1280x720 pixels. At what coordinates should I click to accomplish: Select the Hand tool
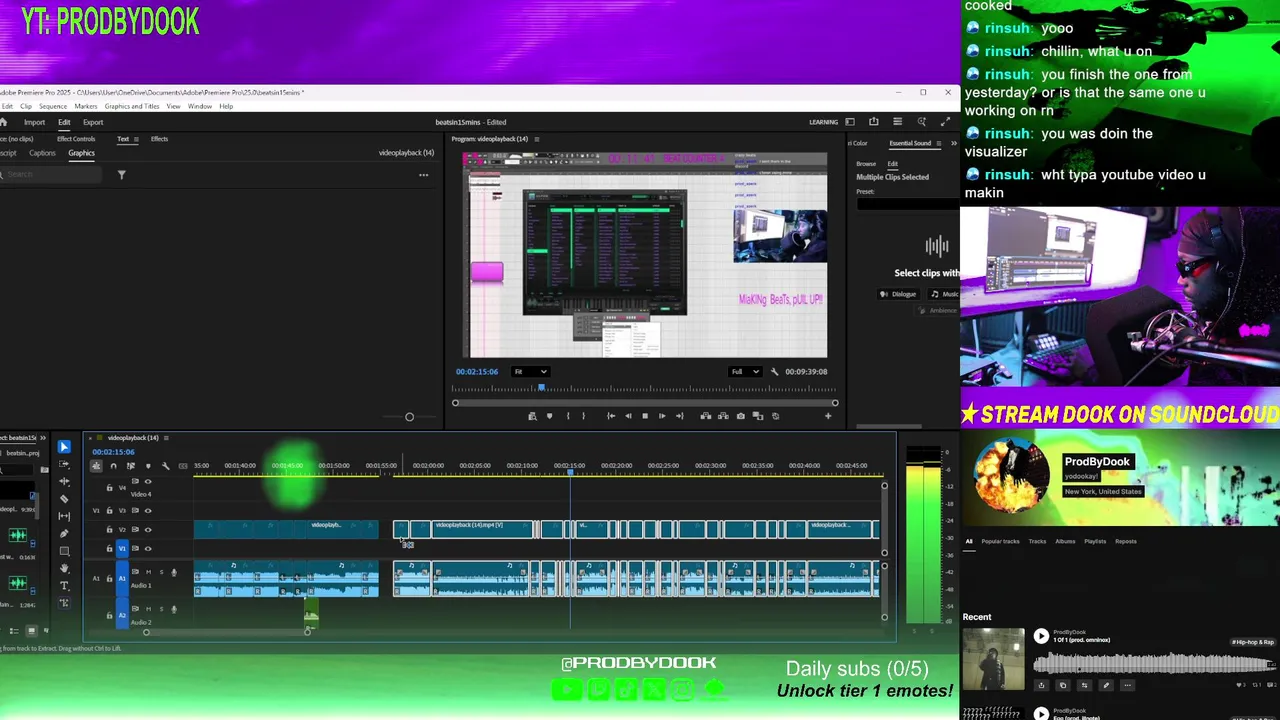tap(64, 568)
